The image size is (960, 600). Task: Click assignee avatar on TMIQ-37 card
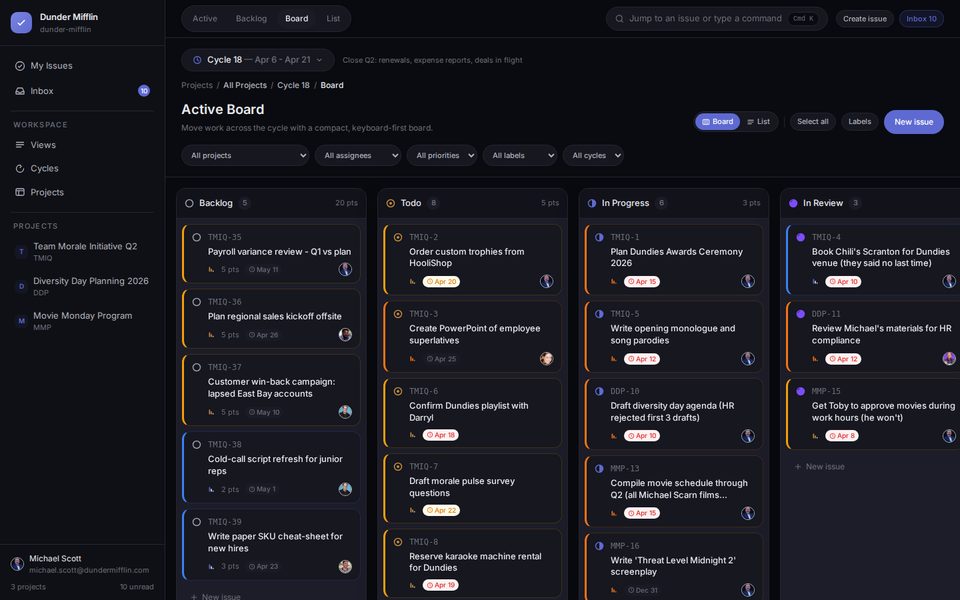coord(345,412)
